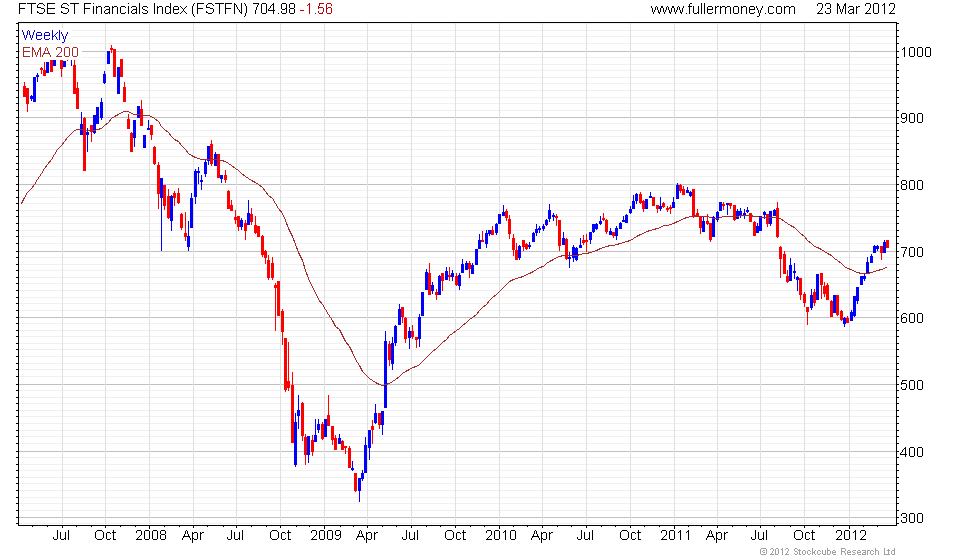Click the 400 price axis label
Viewport: 980px width, 560px height.
(x=912, y=452)
